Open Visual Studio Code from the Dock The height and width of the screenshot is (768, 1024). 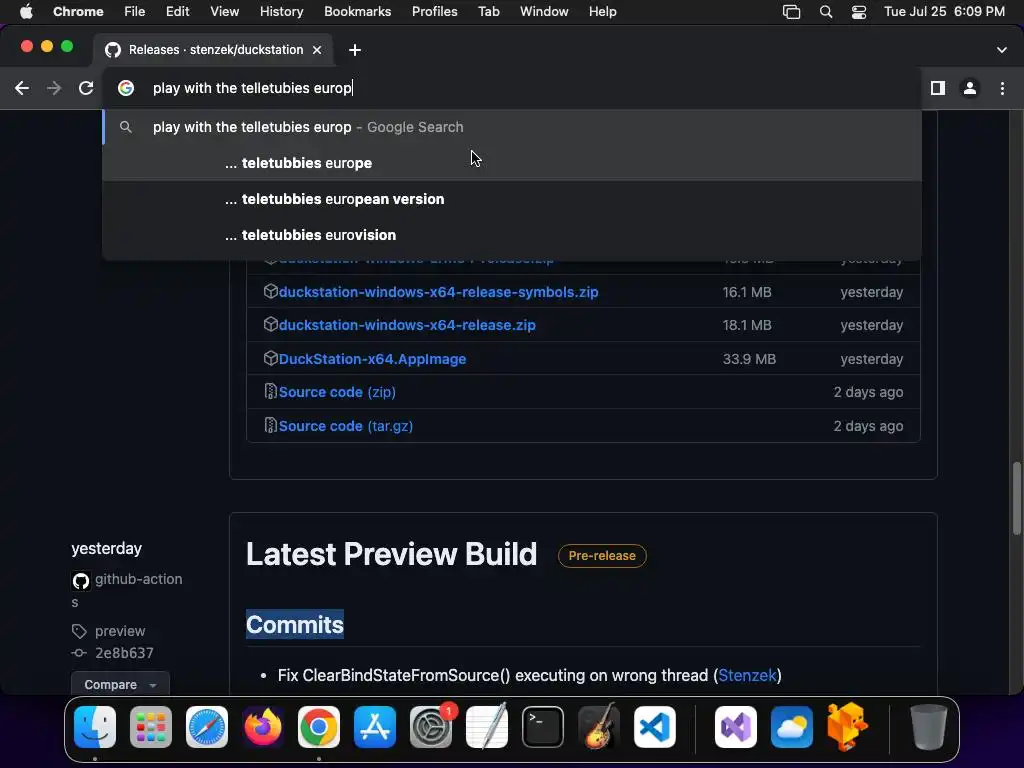click(x=655, y=727)
